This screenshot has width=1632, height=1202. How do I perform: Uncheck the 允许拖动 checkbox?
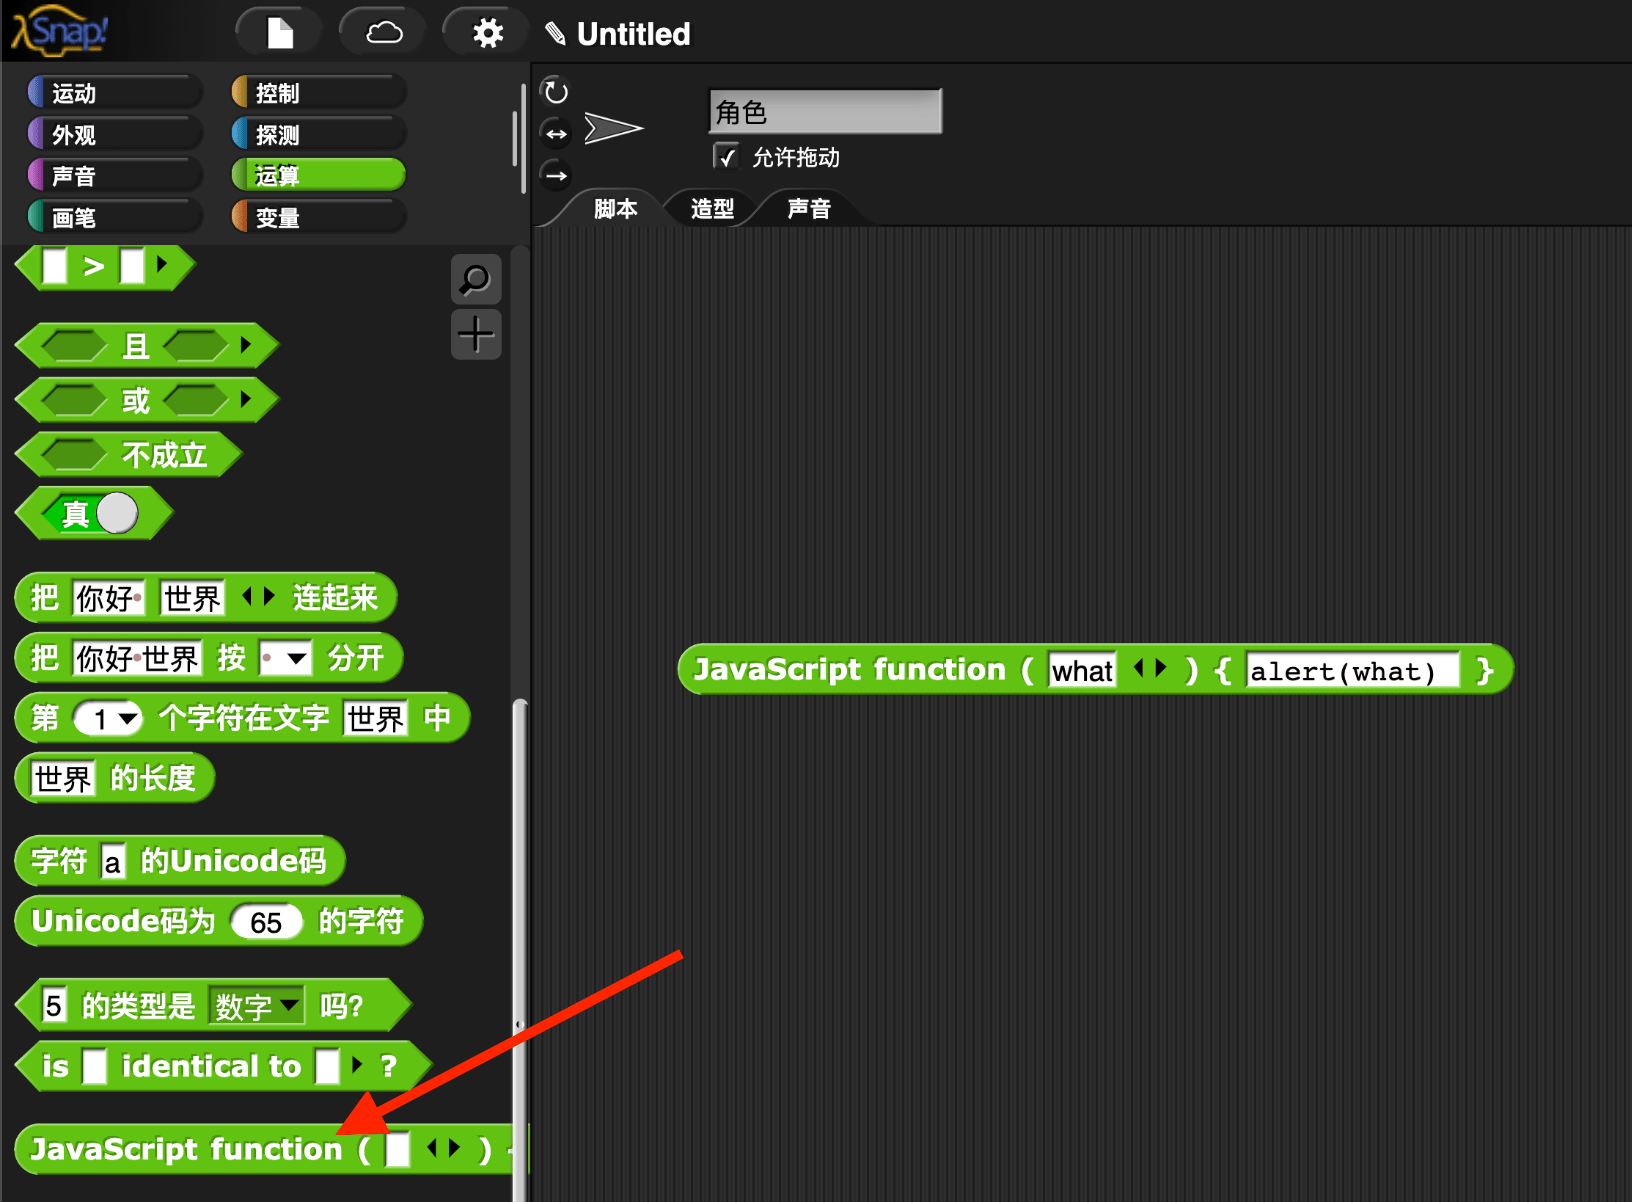727,156
